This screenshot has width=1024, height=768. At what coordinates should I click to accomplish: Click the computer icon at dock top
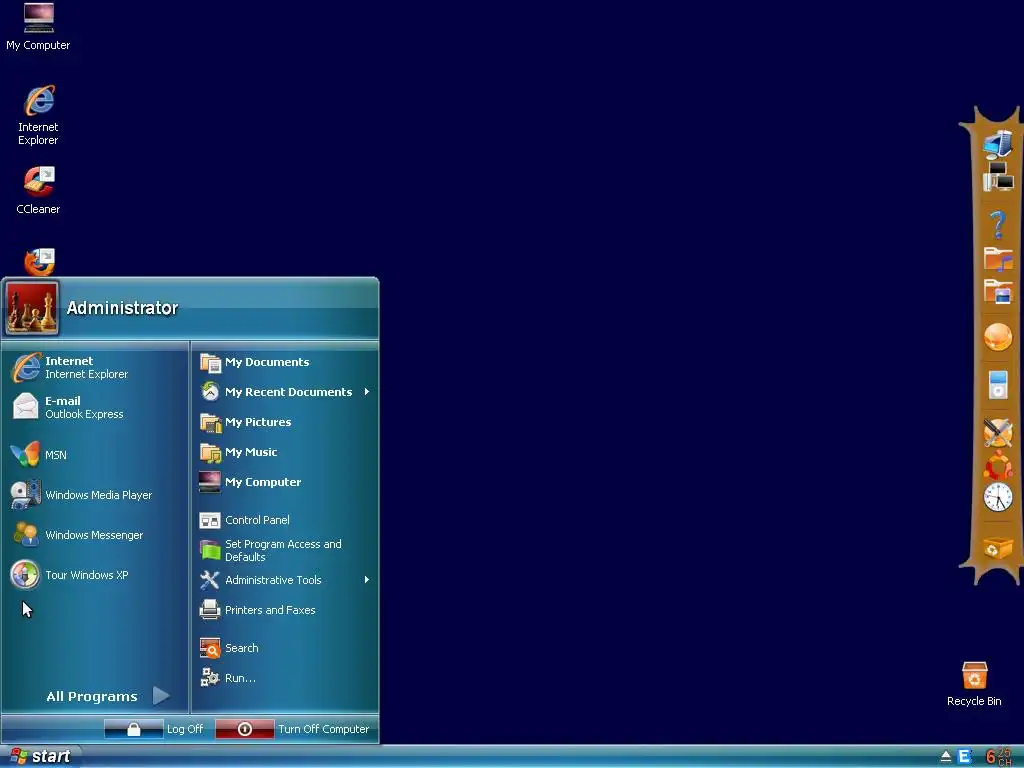click(x=998, y=144)
